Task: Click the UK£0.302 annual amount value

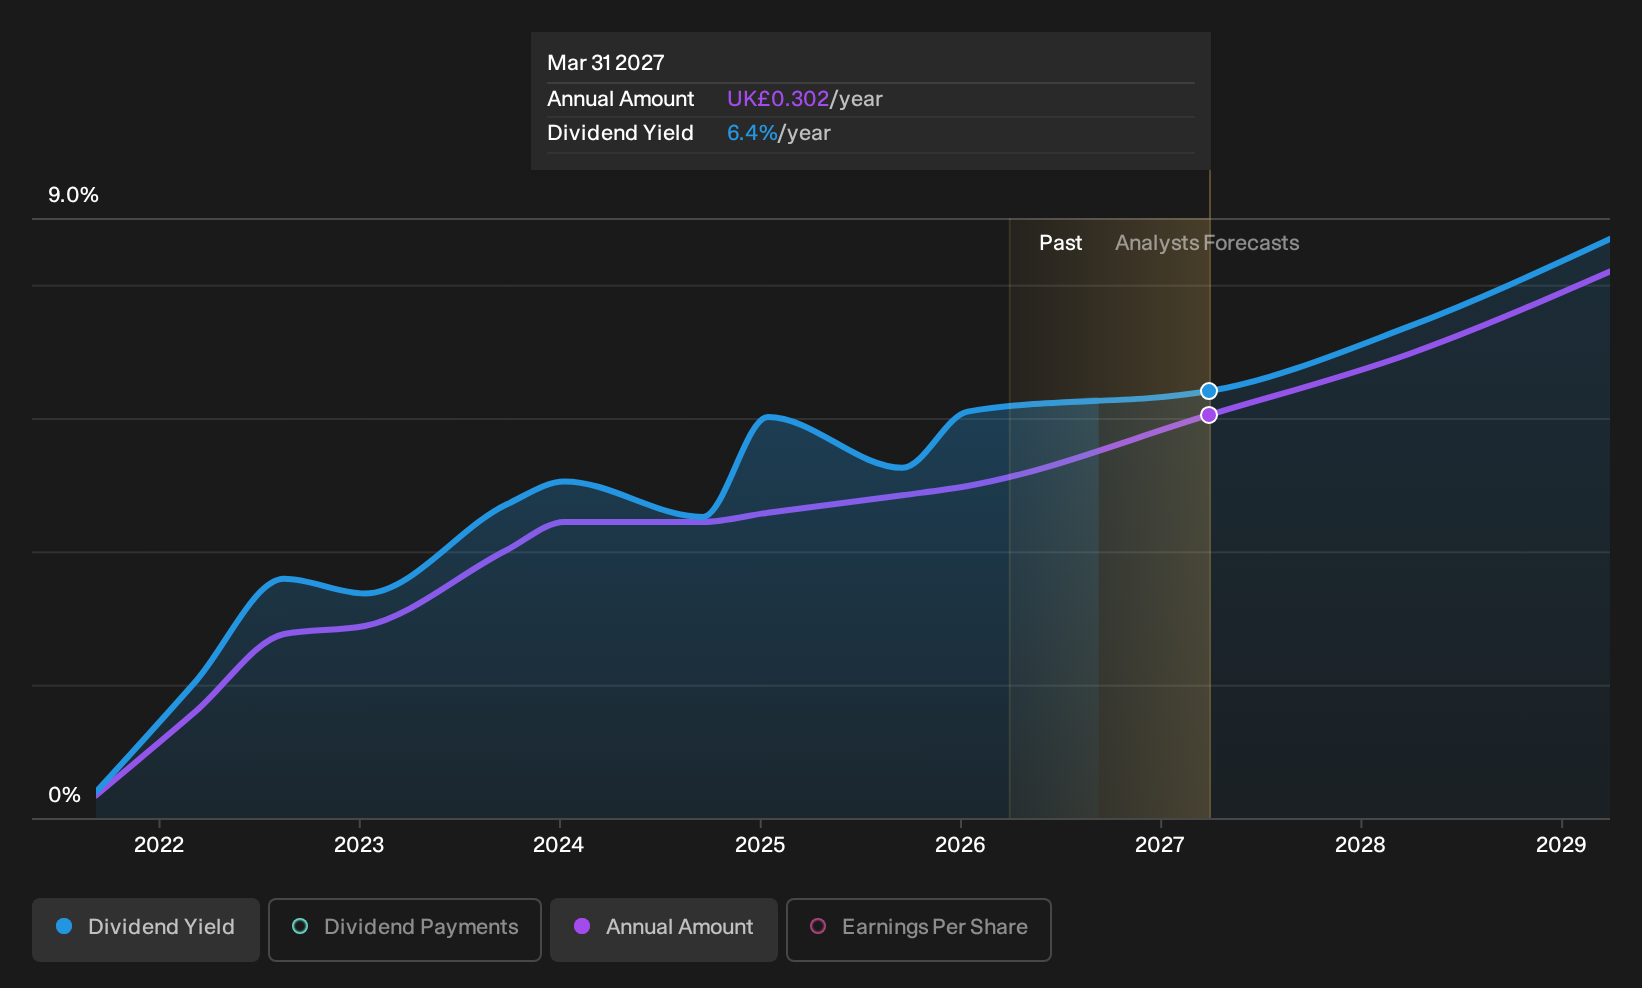Action: pos(778,99)
